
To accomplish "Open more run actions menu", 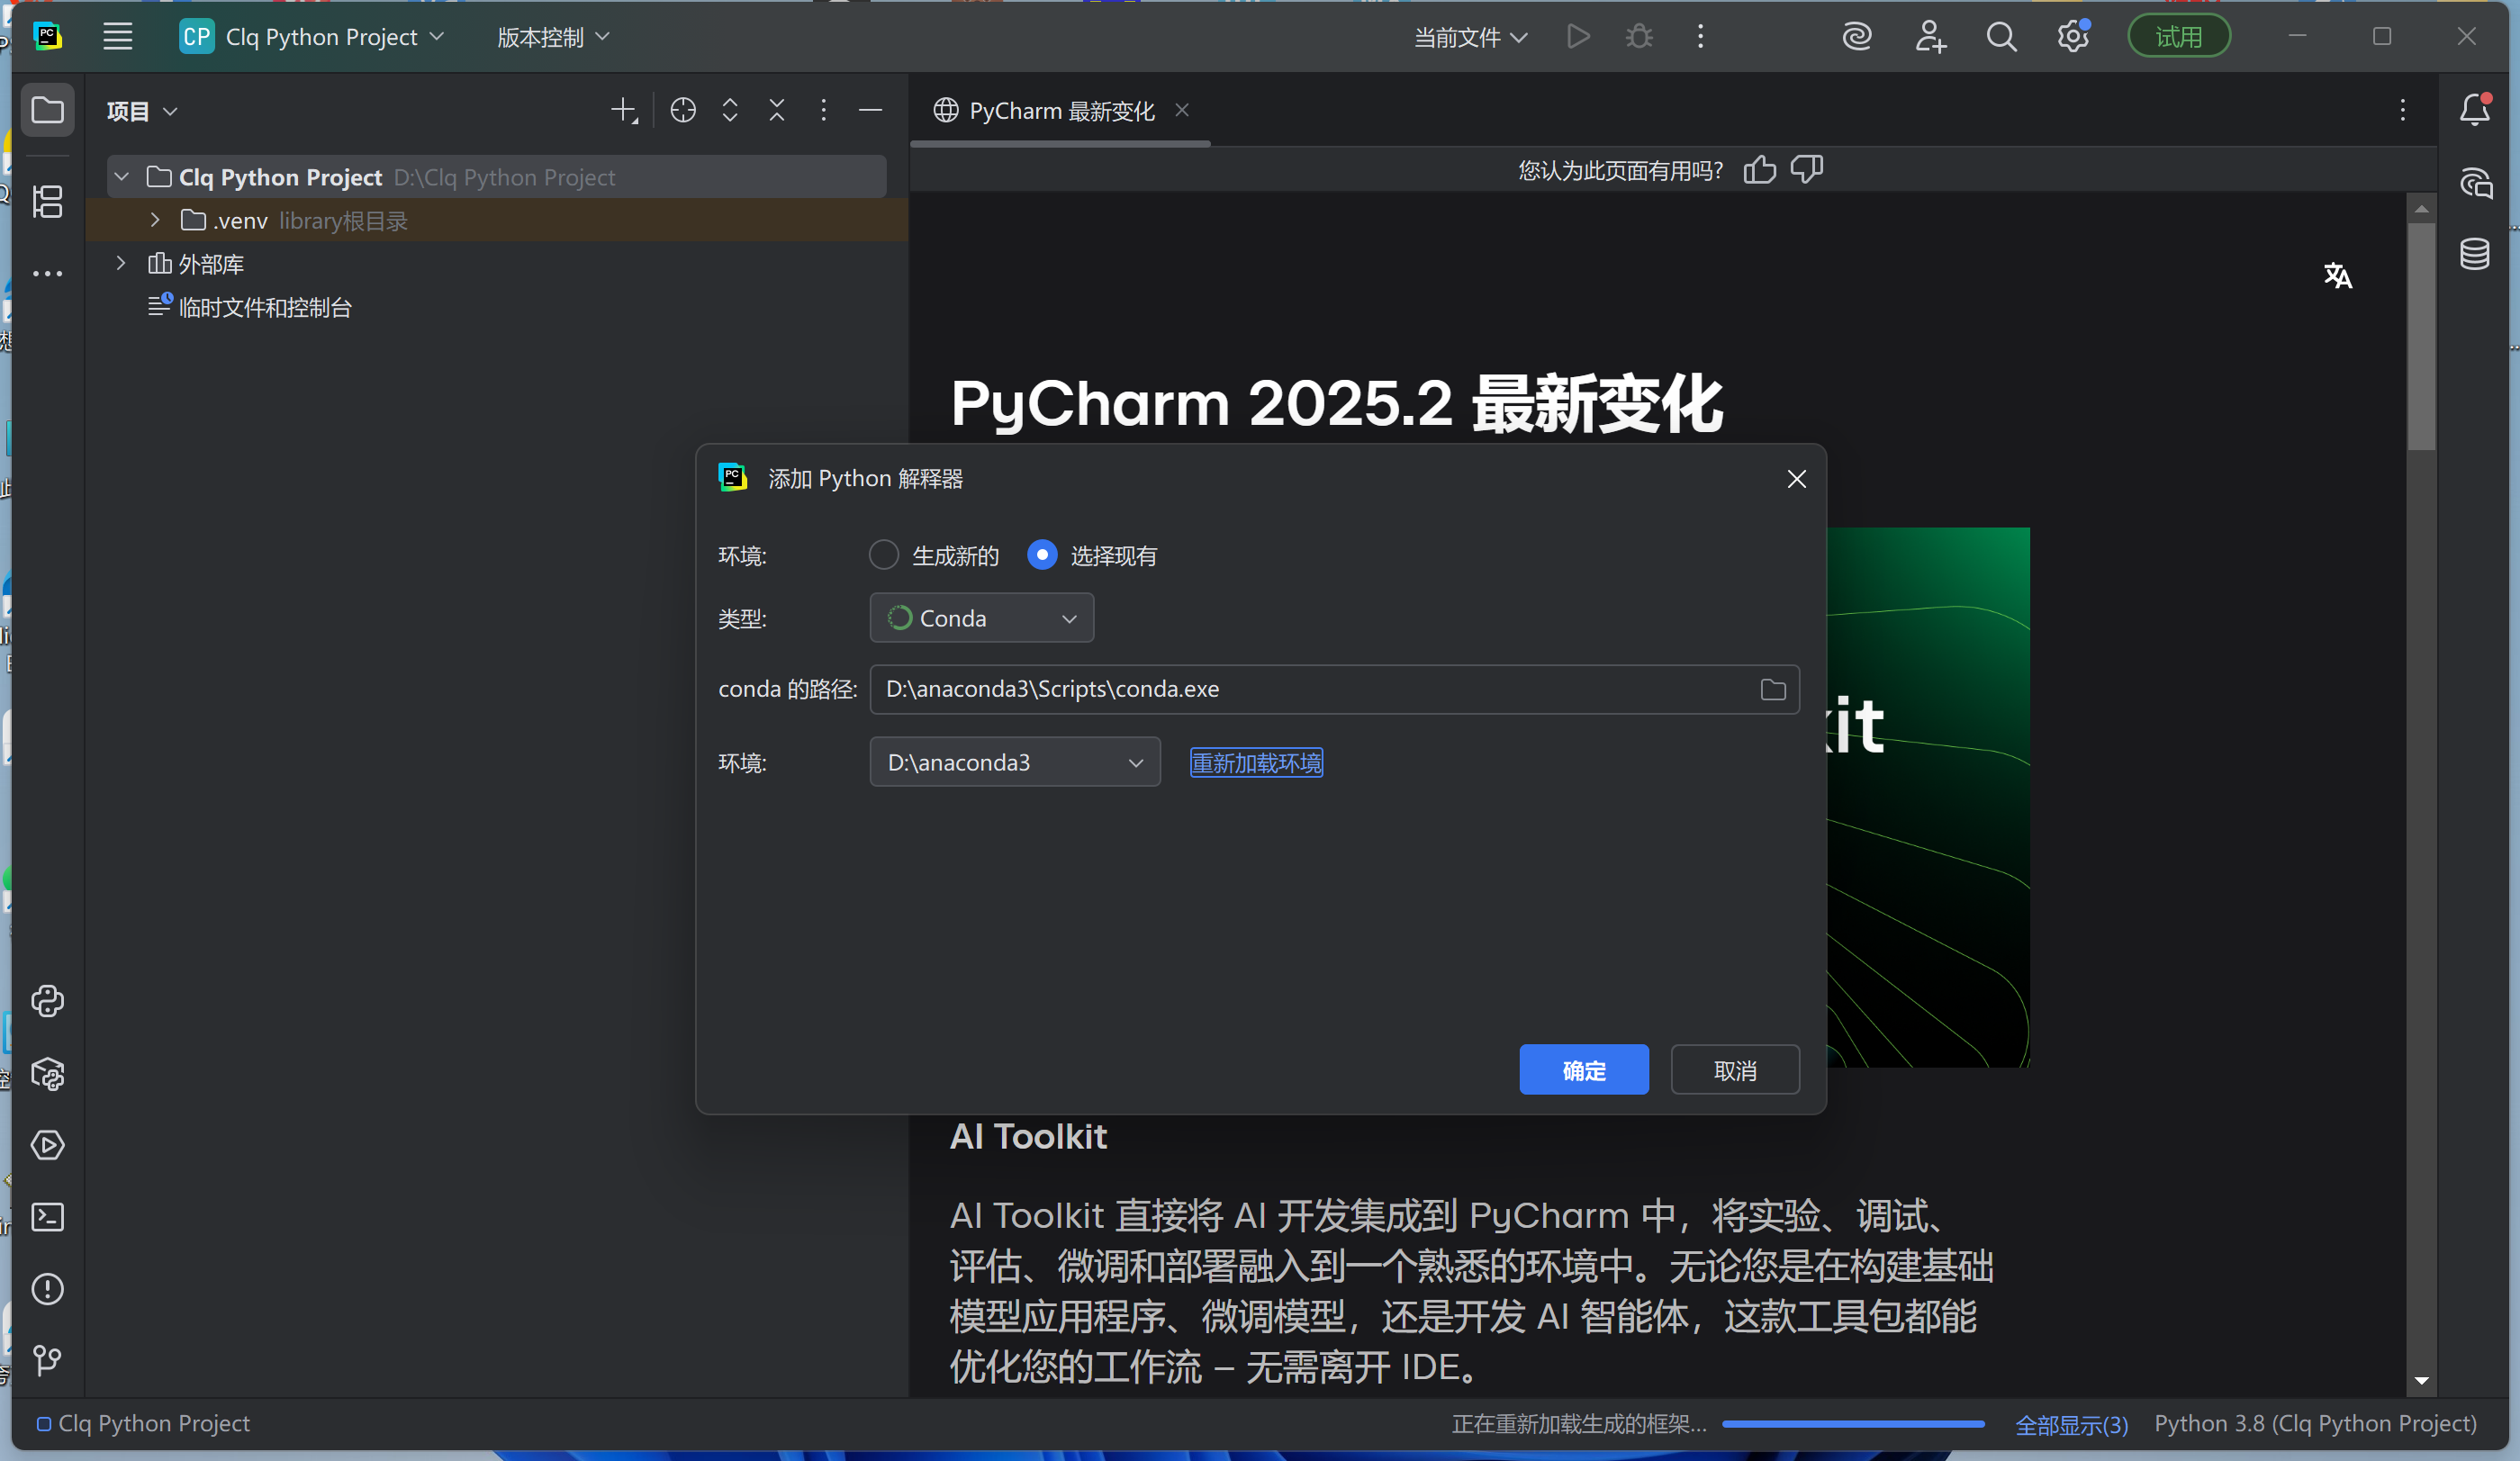I will 1701,37.
